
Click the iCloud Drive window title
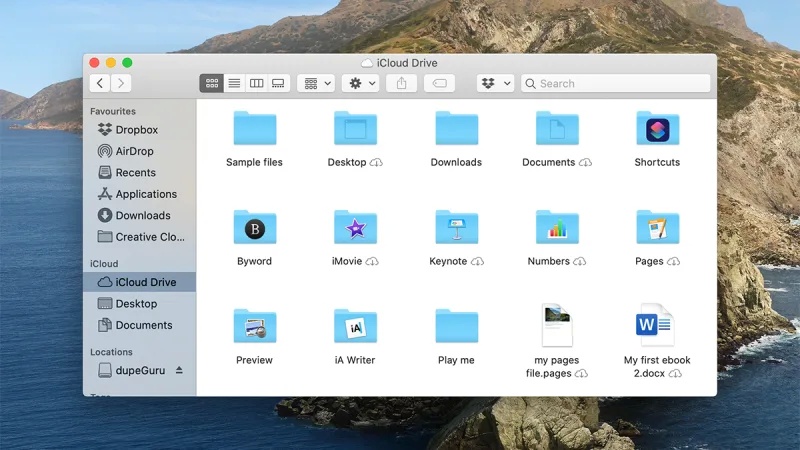tap(407, 63)
